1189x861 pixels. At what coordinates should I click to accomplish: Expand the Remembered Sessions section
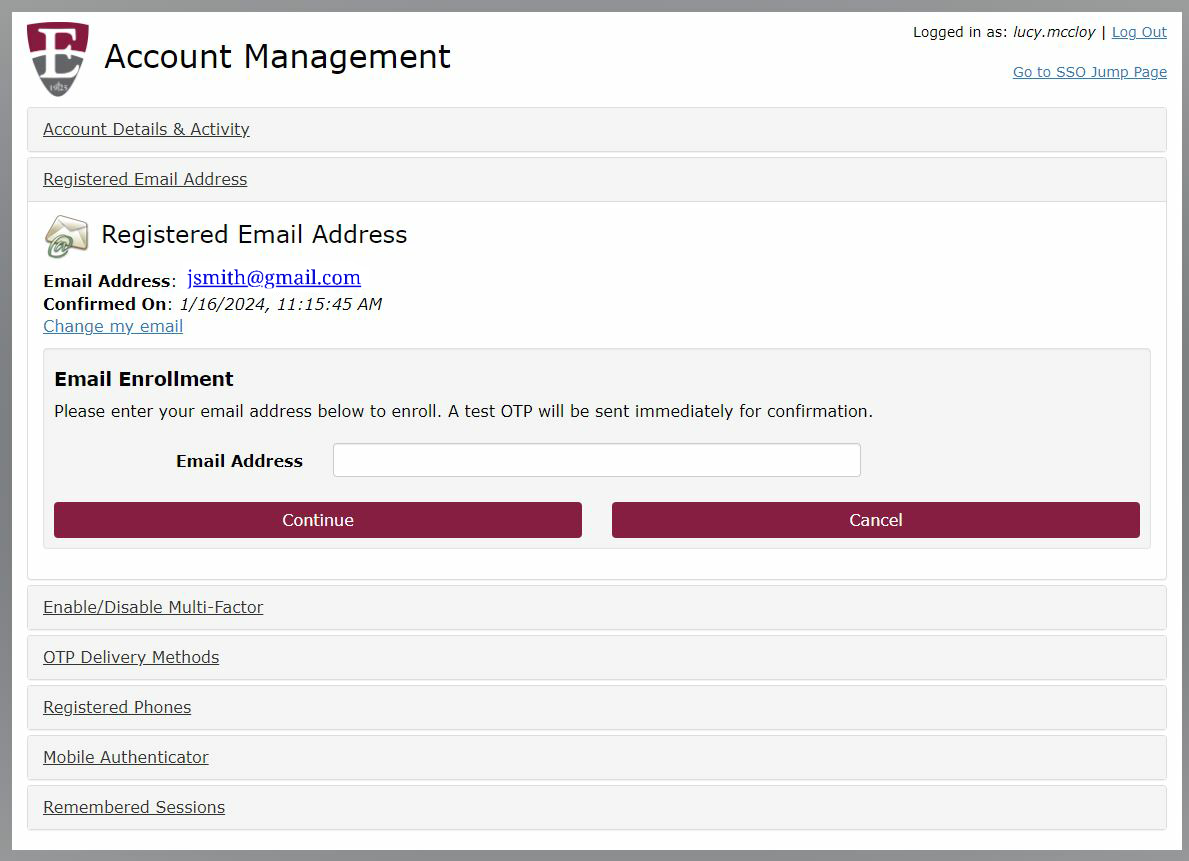click(133, 807)
